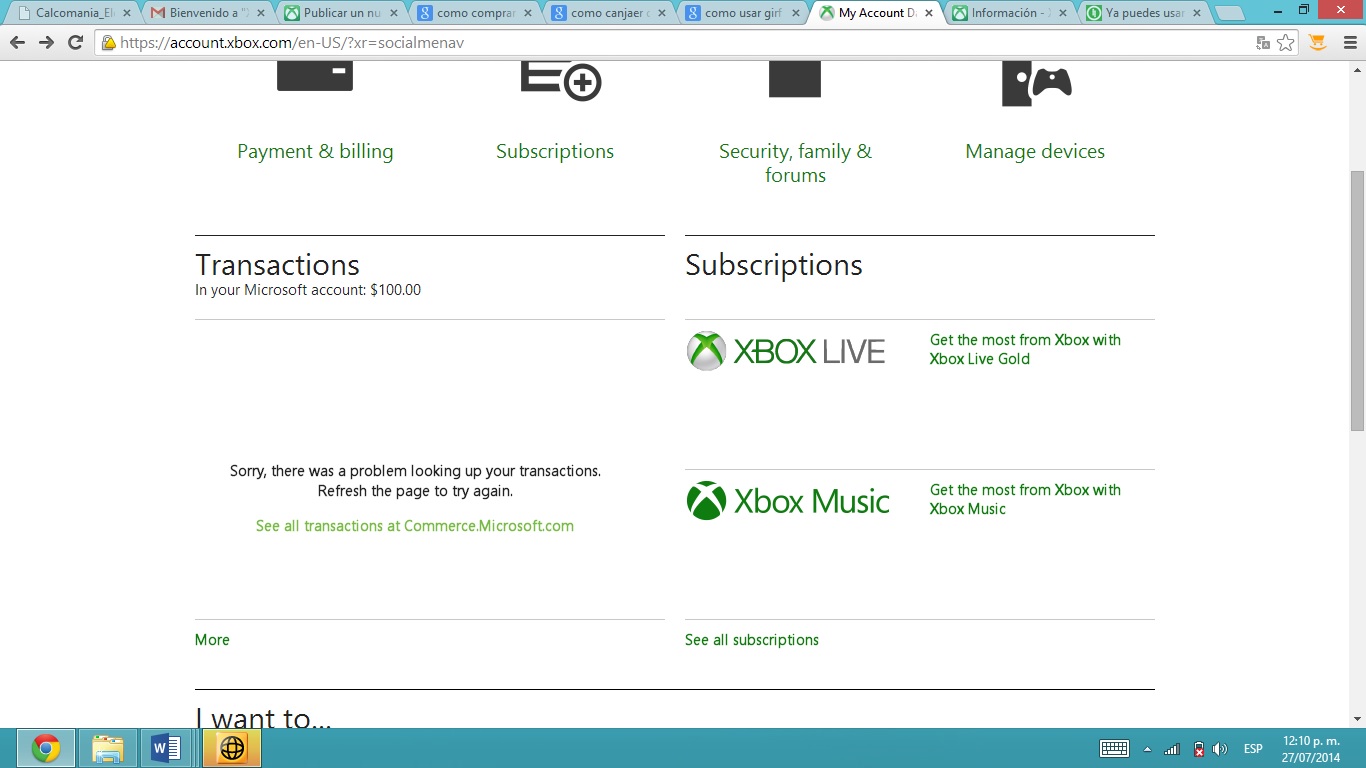This screenshot has width=1366, height=768.
Task: Click the Xbox Music logo
Action: (788, 501)
